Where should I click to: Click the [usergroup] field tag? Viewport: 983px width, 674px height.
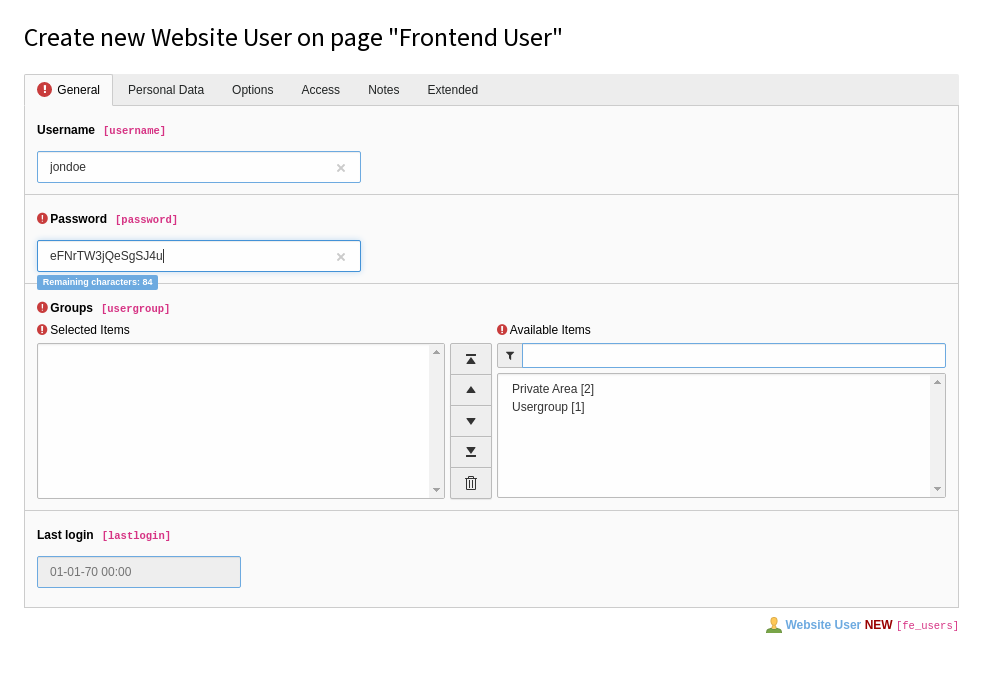point(135,308)
